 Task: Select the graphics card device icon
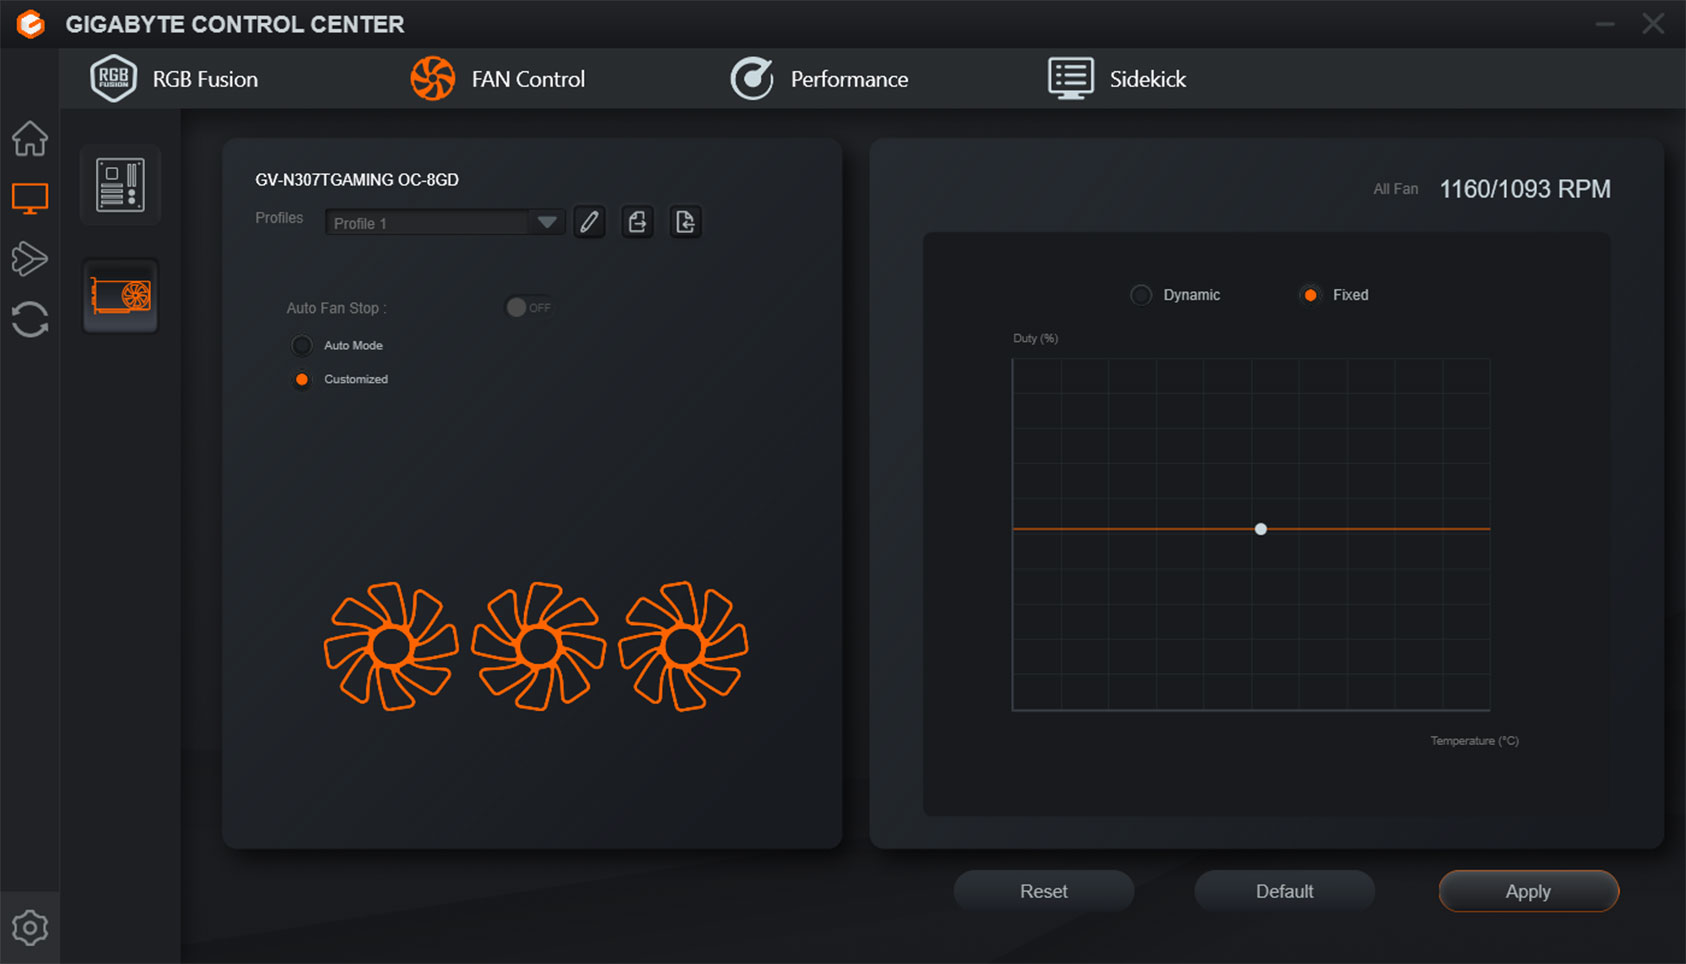(119, 296)
